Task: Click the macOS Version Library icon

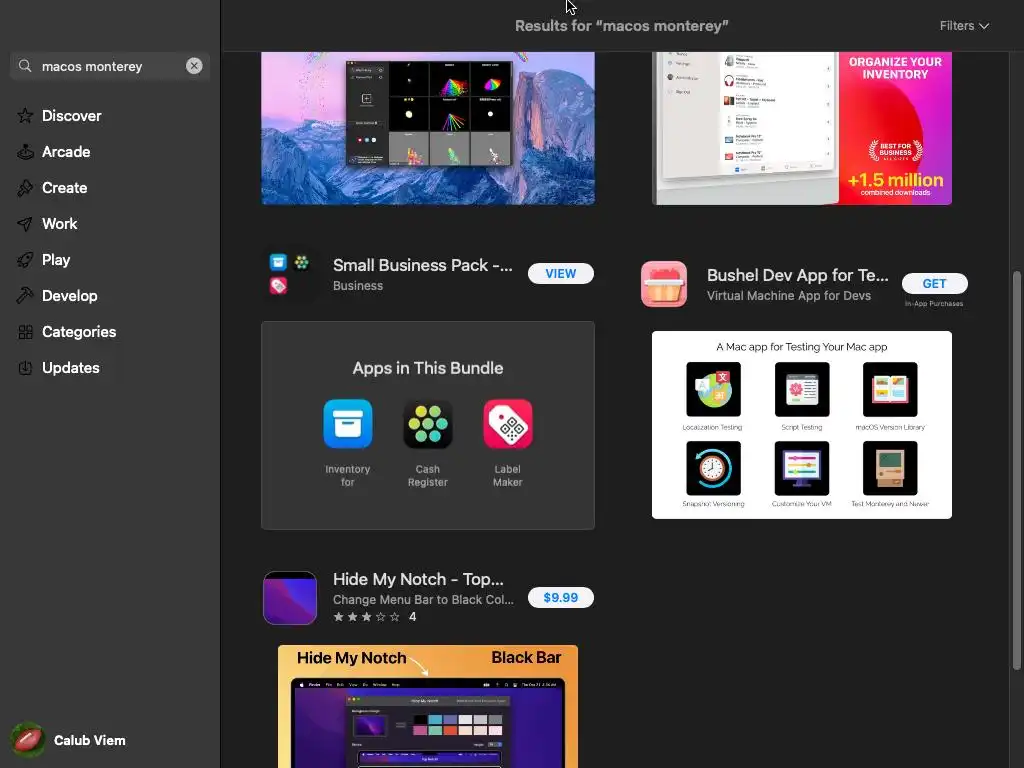Action: click(x=889, y=389)
